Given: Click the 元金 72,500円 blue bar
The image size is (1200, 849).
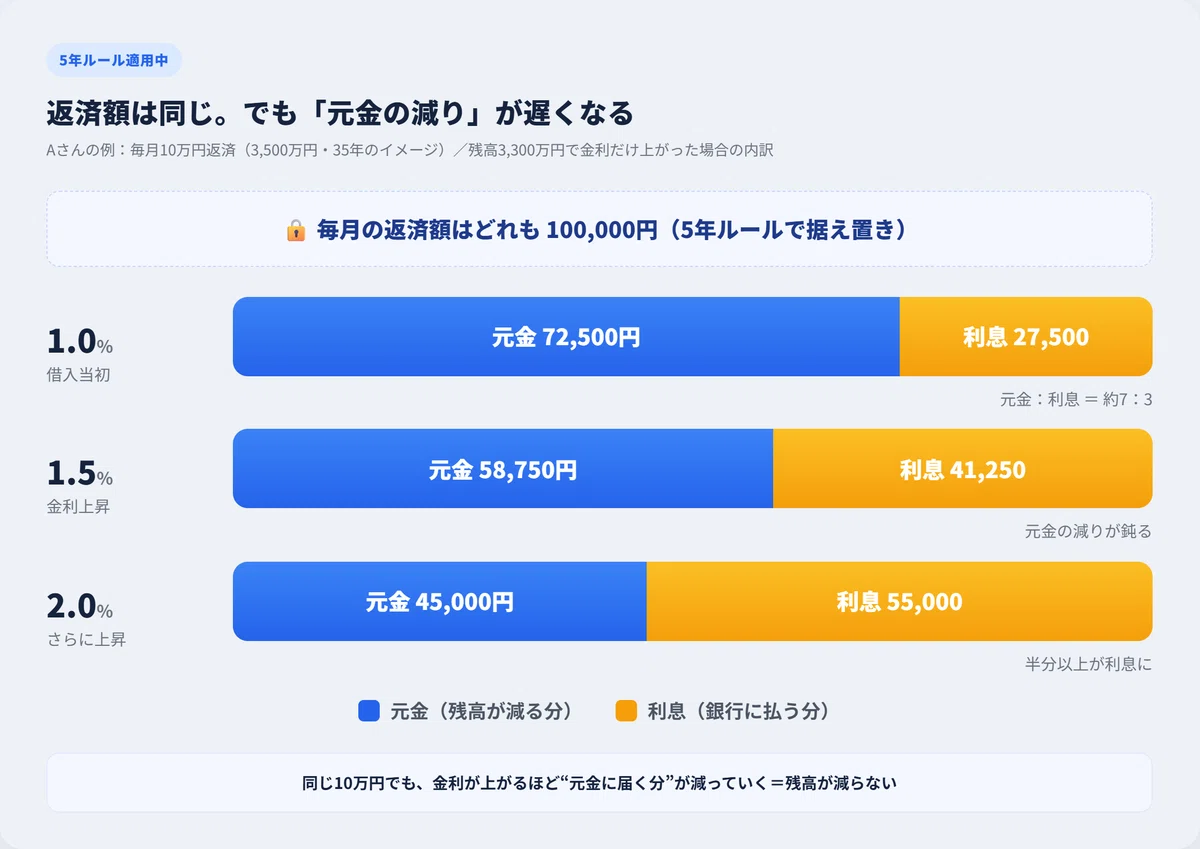Looking at the screenshot, I should 566,337.
